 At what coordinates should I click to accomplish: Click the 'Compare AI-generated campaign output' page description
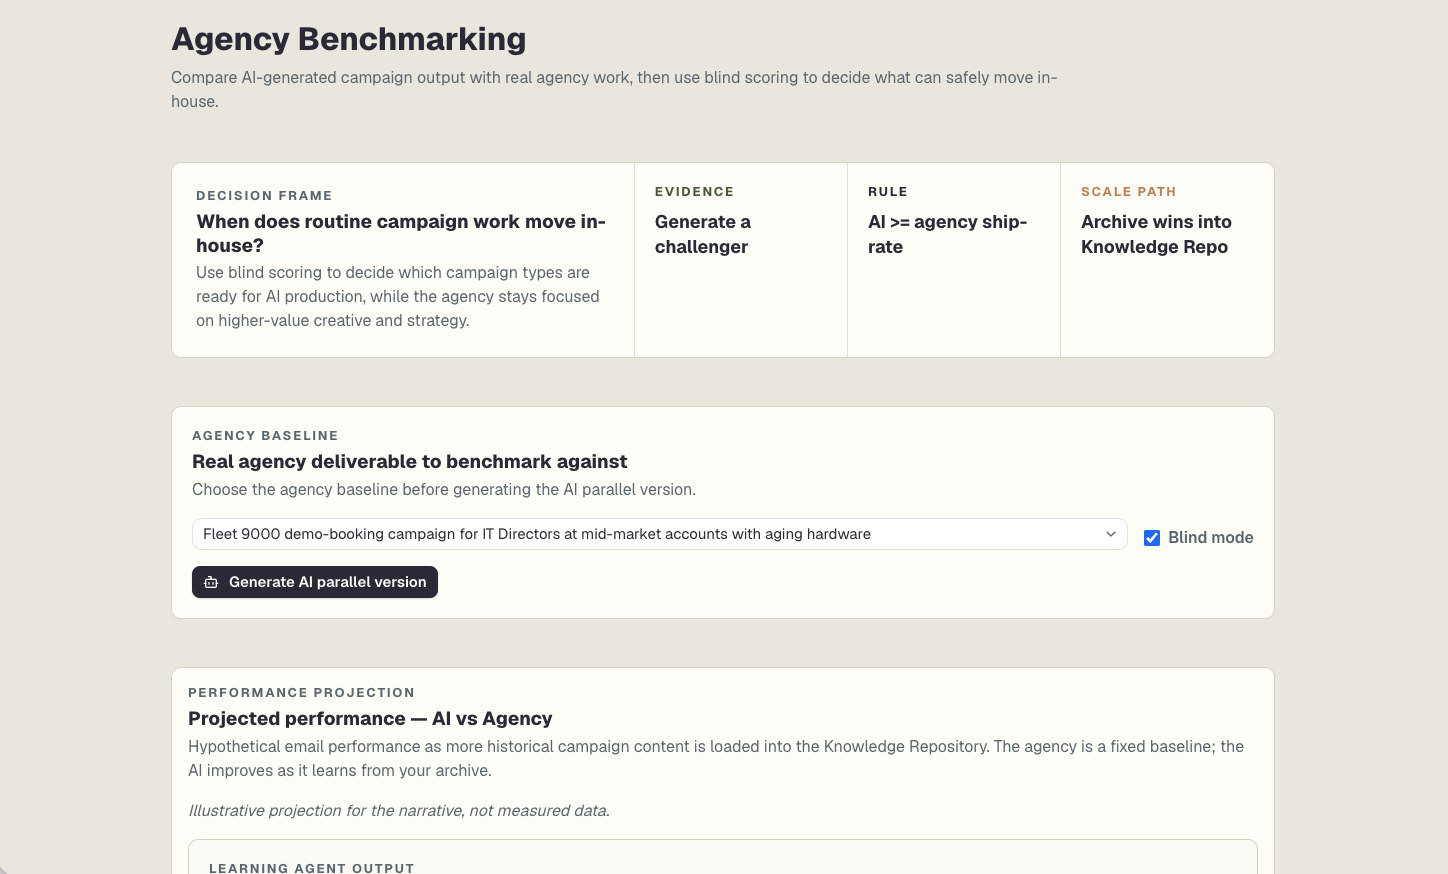pyautogui.click(x=614, y=89)
